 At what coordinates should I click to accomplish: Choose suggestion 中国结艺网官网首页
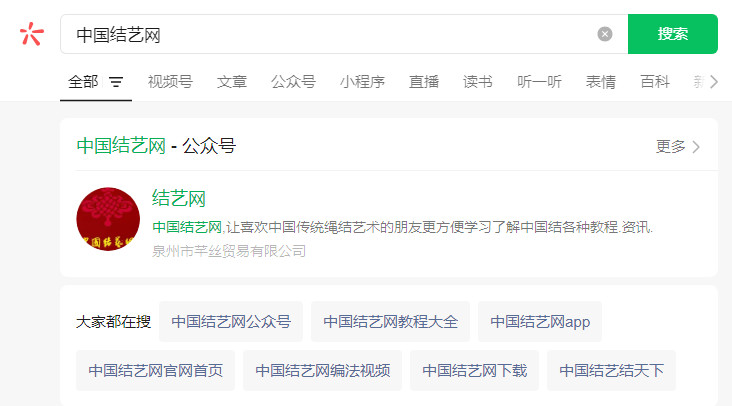coord(155,371)
